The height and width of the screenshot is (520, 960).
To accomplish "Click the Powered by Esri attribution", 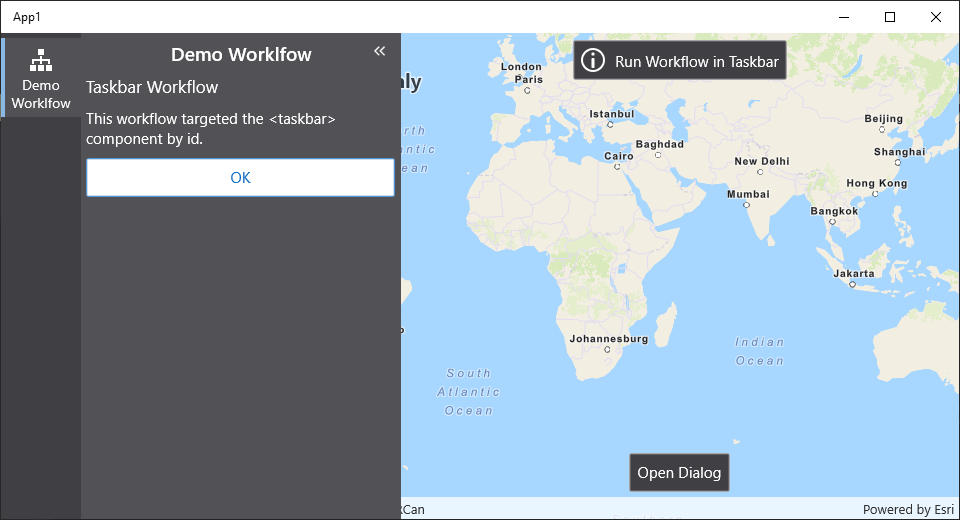I will [908, 510].
